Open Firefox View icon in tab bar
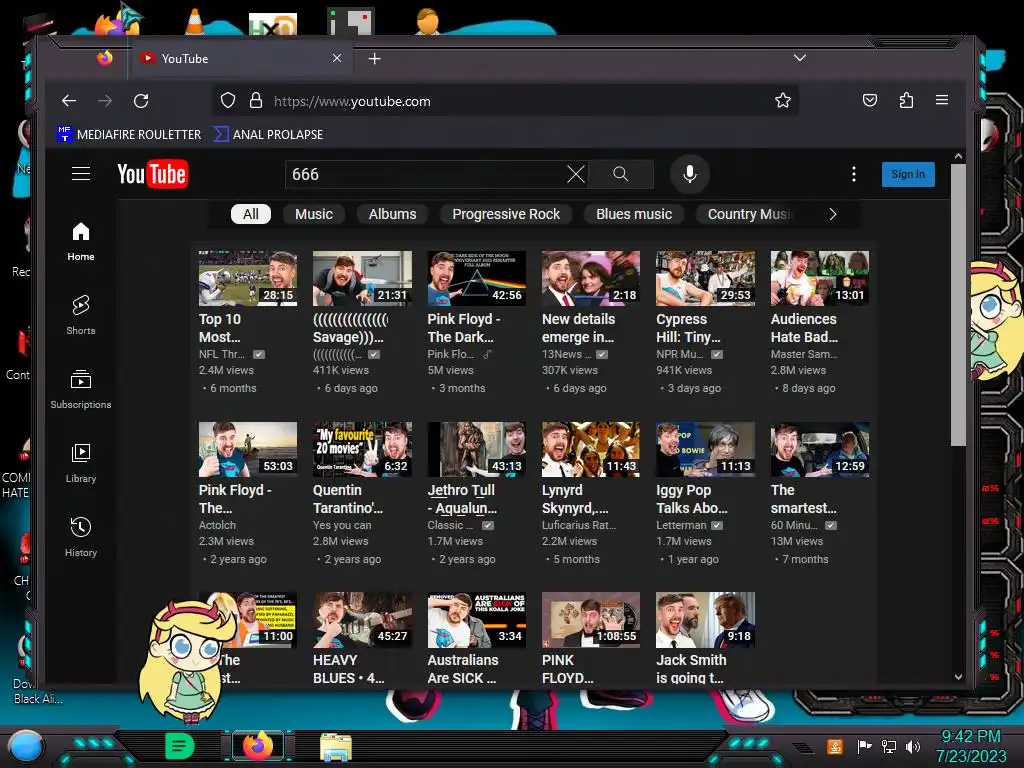Viewport: 1024px width, 768px height. pos(104,58)
